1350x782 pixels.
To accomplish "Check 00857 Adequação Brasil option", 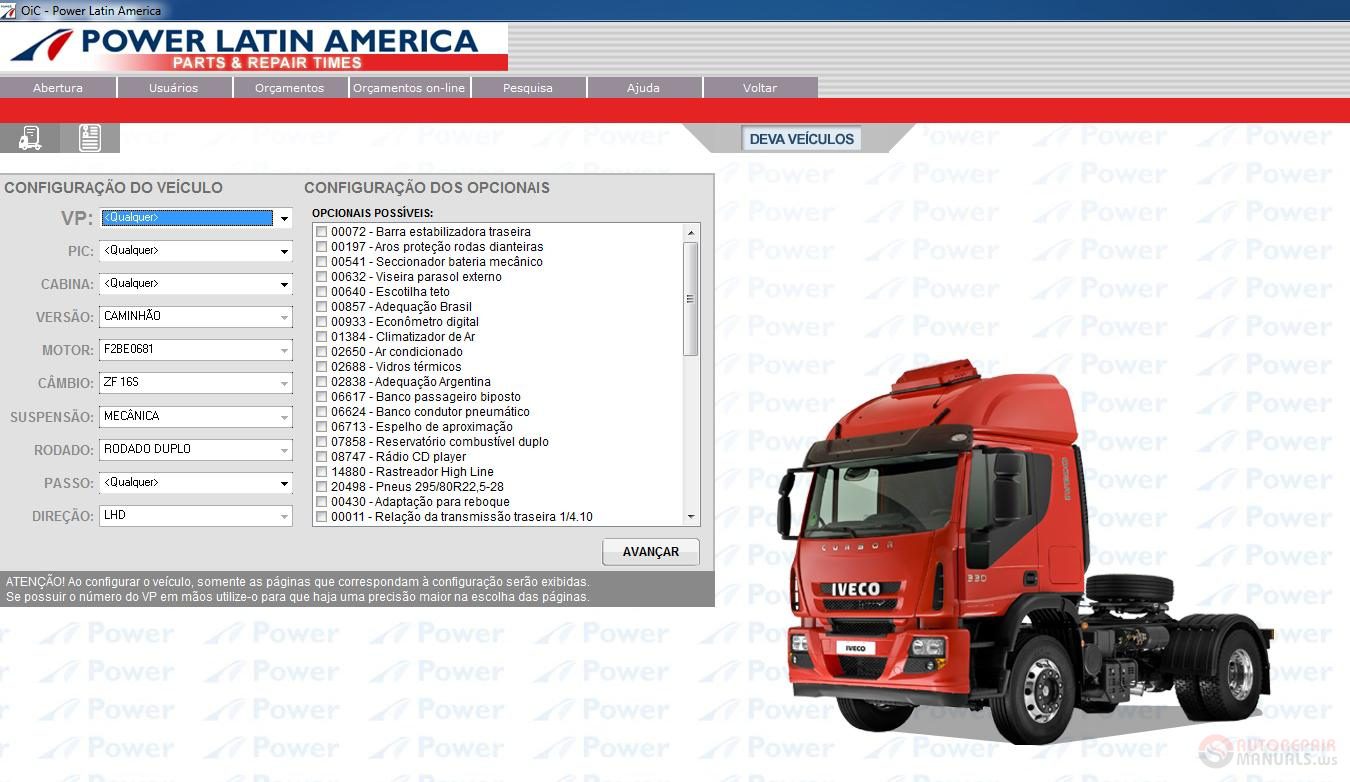I will (322, 307).
